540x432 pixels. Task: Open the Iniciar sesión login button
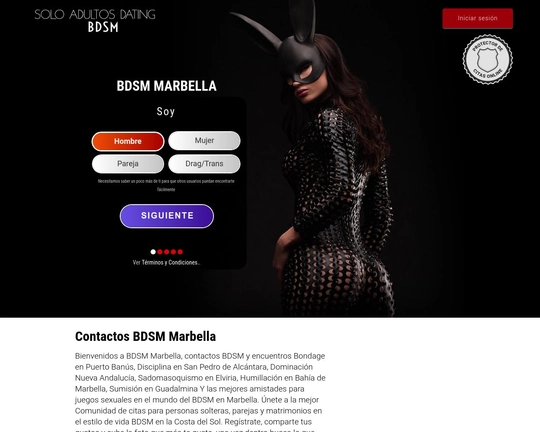coord(477,18)
